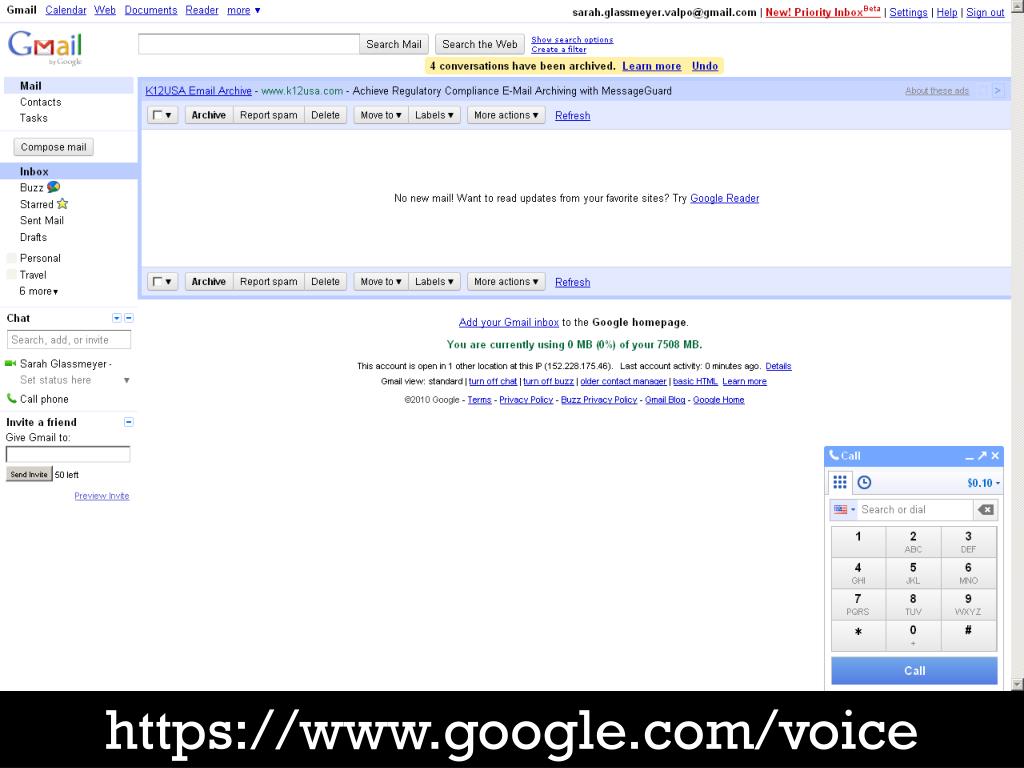Collapse the Invite a friend section
1024x768 pixels.
pyautogui.click(x=129, y=422)
